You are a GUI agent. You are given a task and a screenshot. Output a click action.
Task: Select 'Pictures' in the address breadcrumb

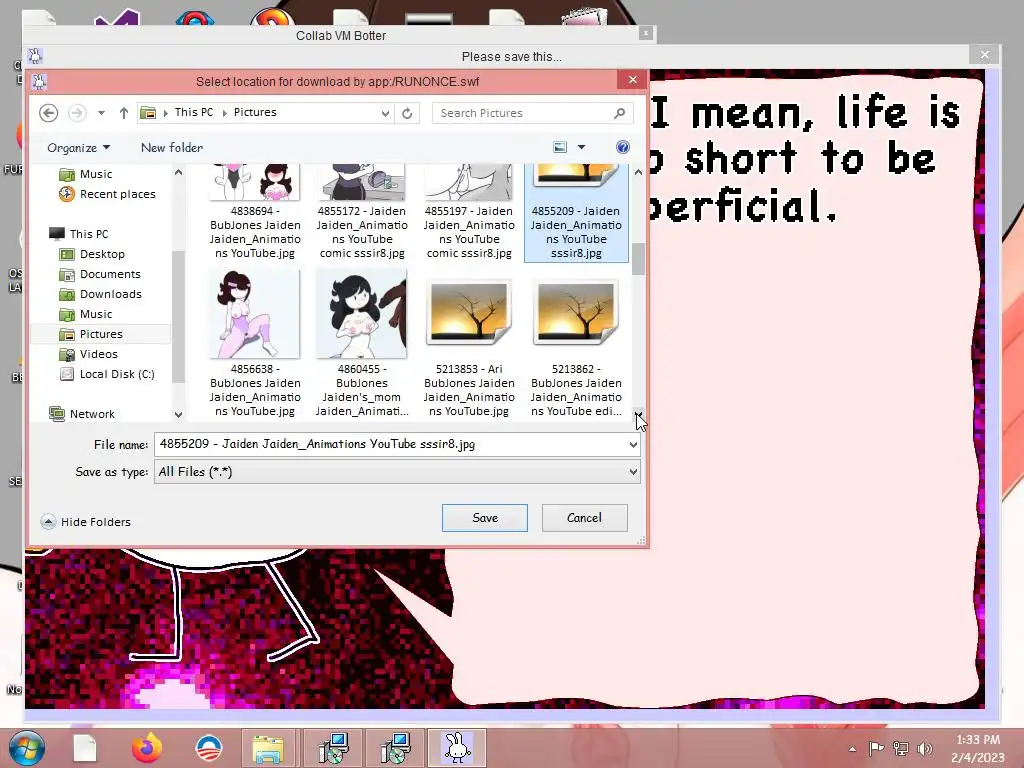(255, 112)
